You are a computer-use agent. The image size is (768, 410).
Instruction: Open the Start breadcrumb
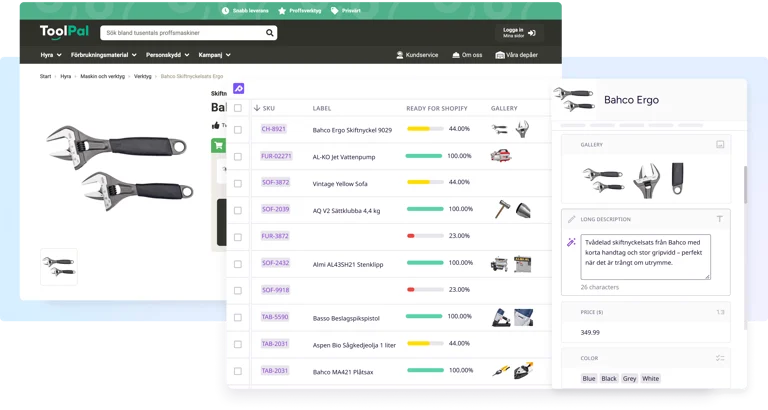click(46, 76)
